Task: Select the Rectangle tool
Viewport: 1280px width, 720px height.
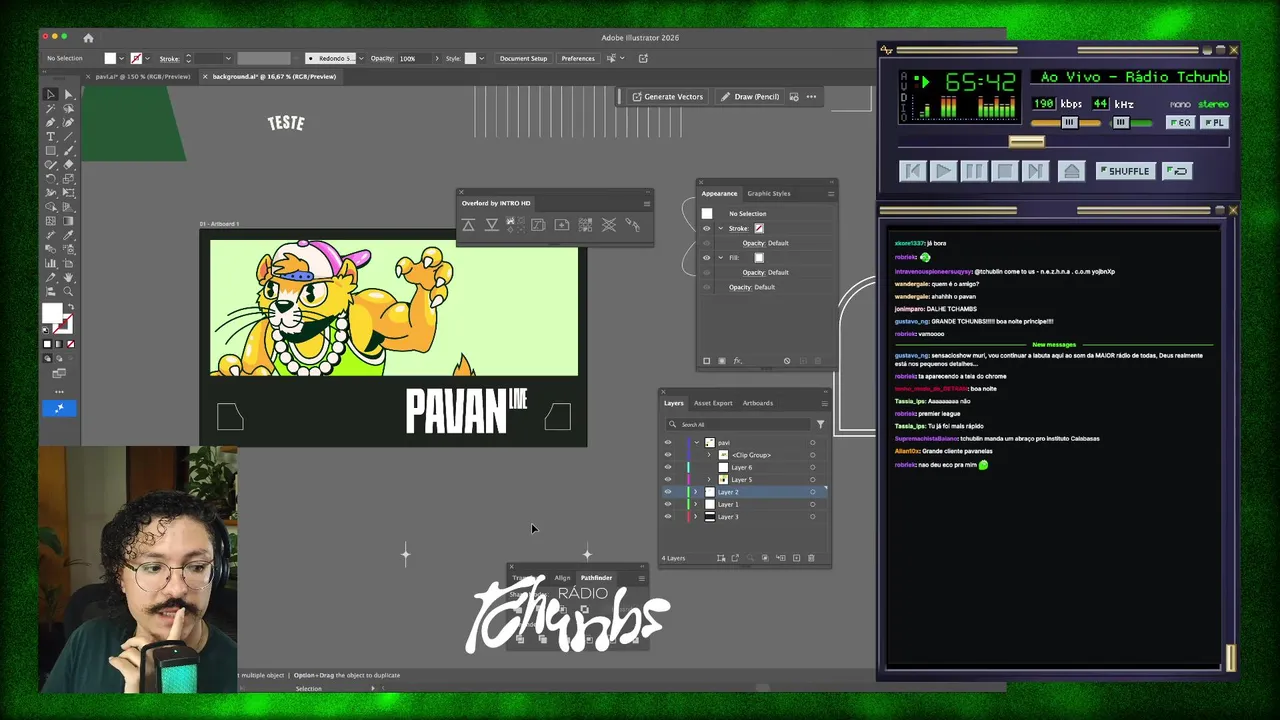Action: point(51,150)
